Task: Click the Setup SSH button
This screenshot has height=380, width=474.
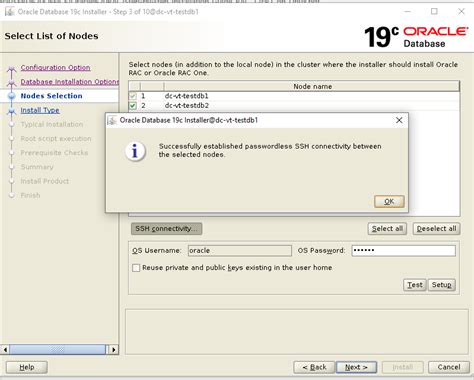Action: tap(442, 285)
